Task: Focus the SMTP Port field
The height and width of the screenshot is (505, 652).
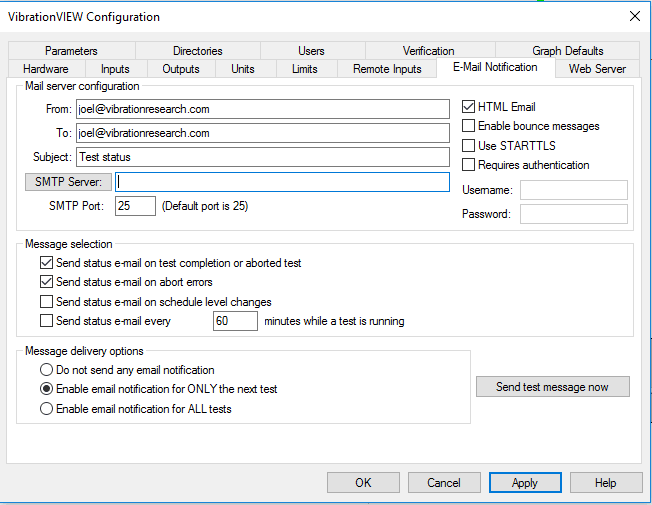Action: pos(135,206)
